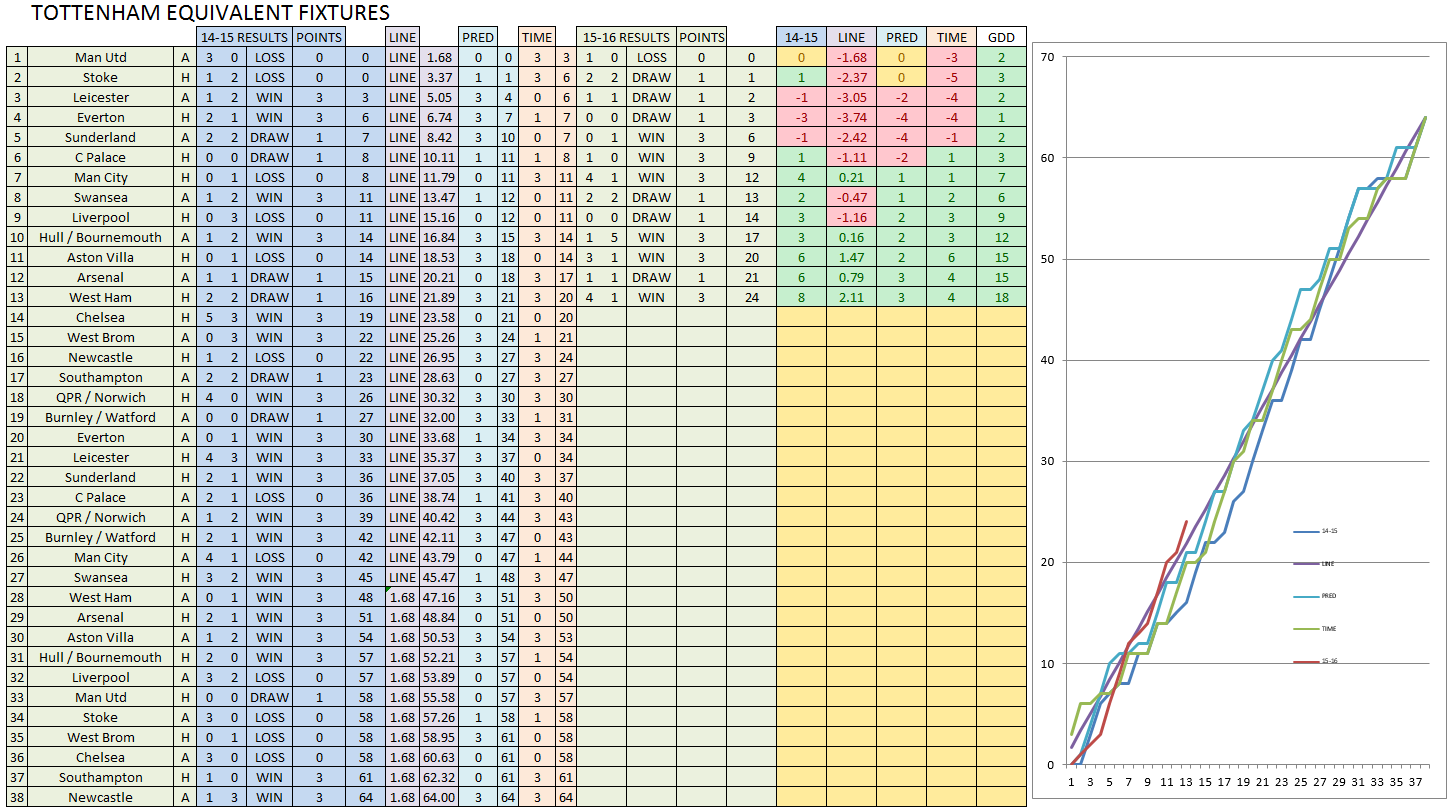Click the 14-15 RESULTS column header
Viewport: 1455px width, 812px height.
point(244,37)
